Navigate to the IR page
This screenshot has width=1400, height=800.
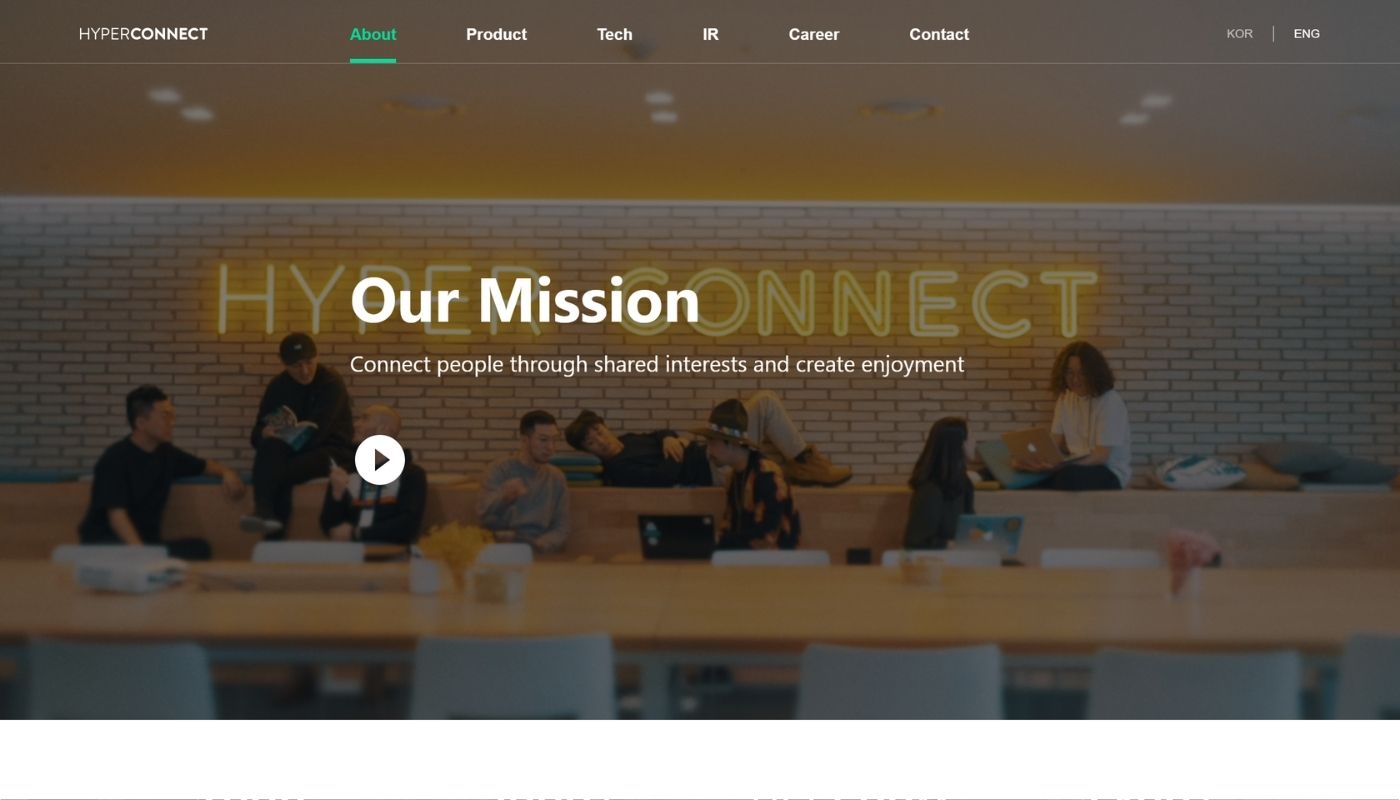click(x=711, y=34)
